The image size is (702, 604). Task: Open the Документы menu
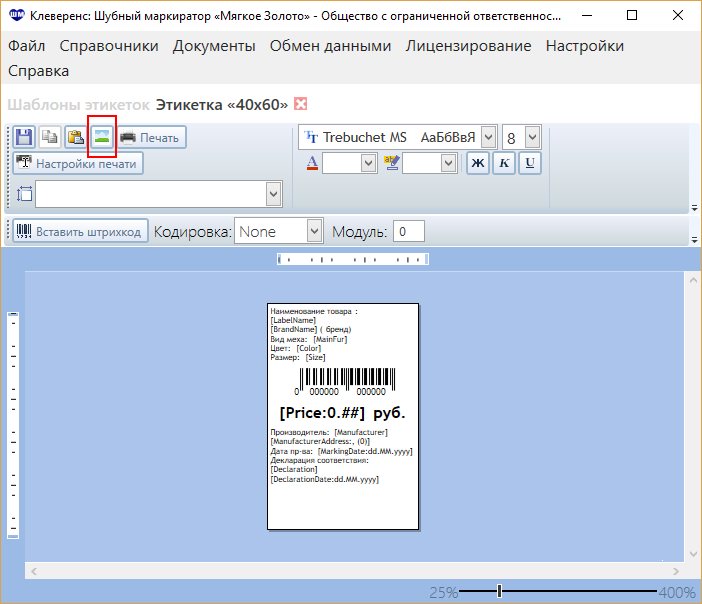tap(214, 46)
